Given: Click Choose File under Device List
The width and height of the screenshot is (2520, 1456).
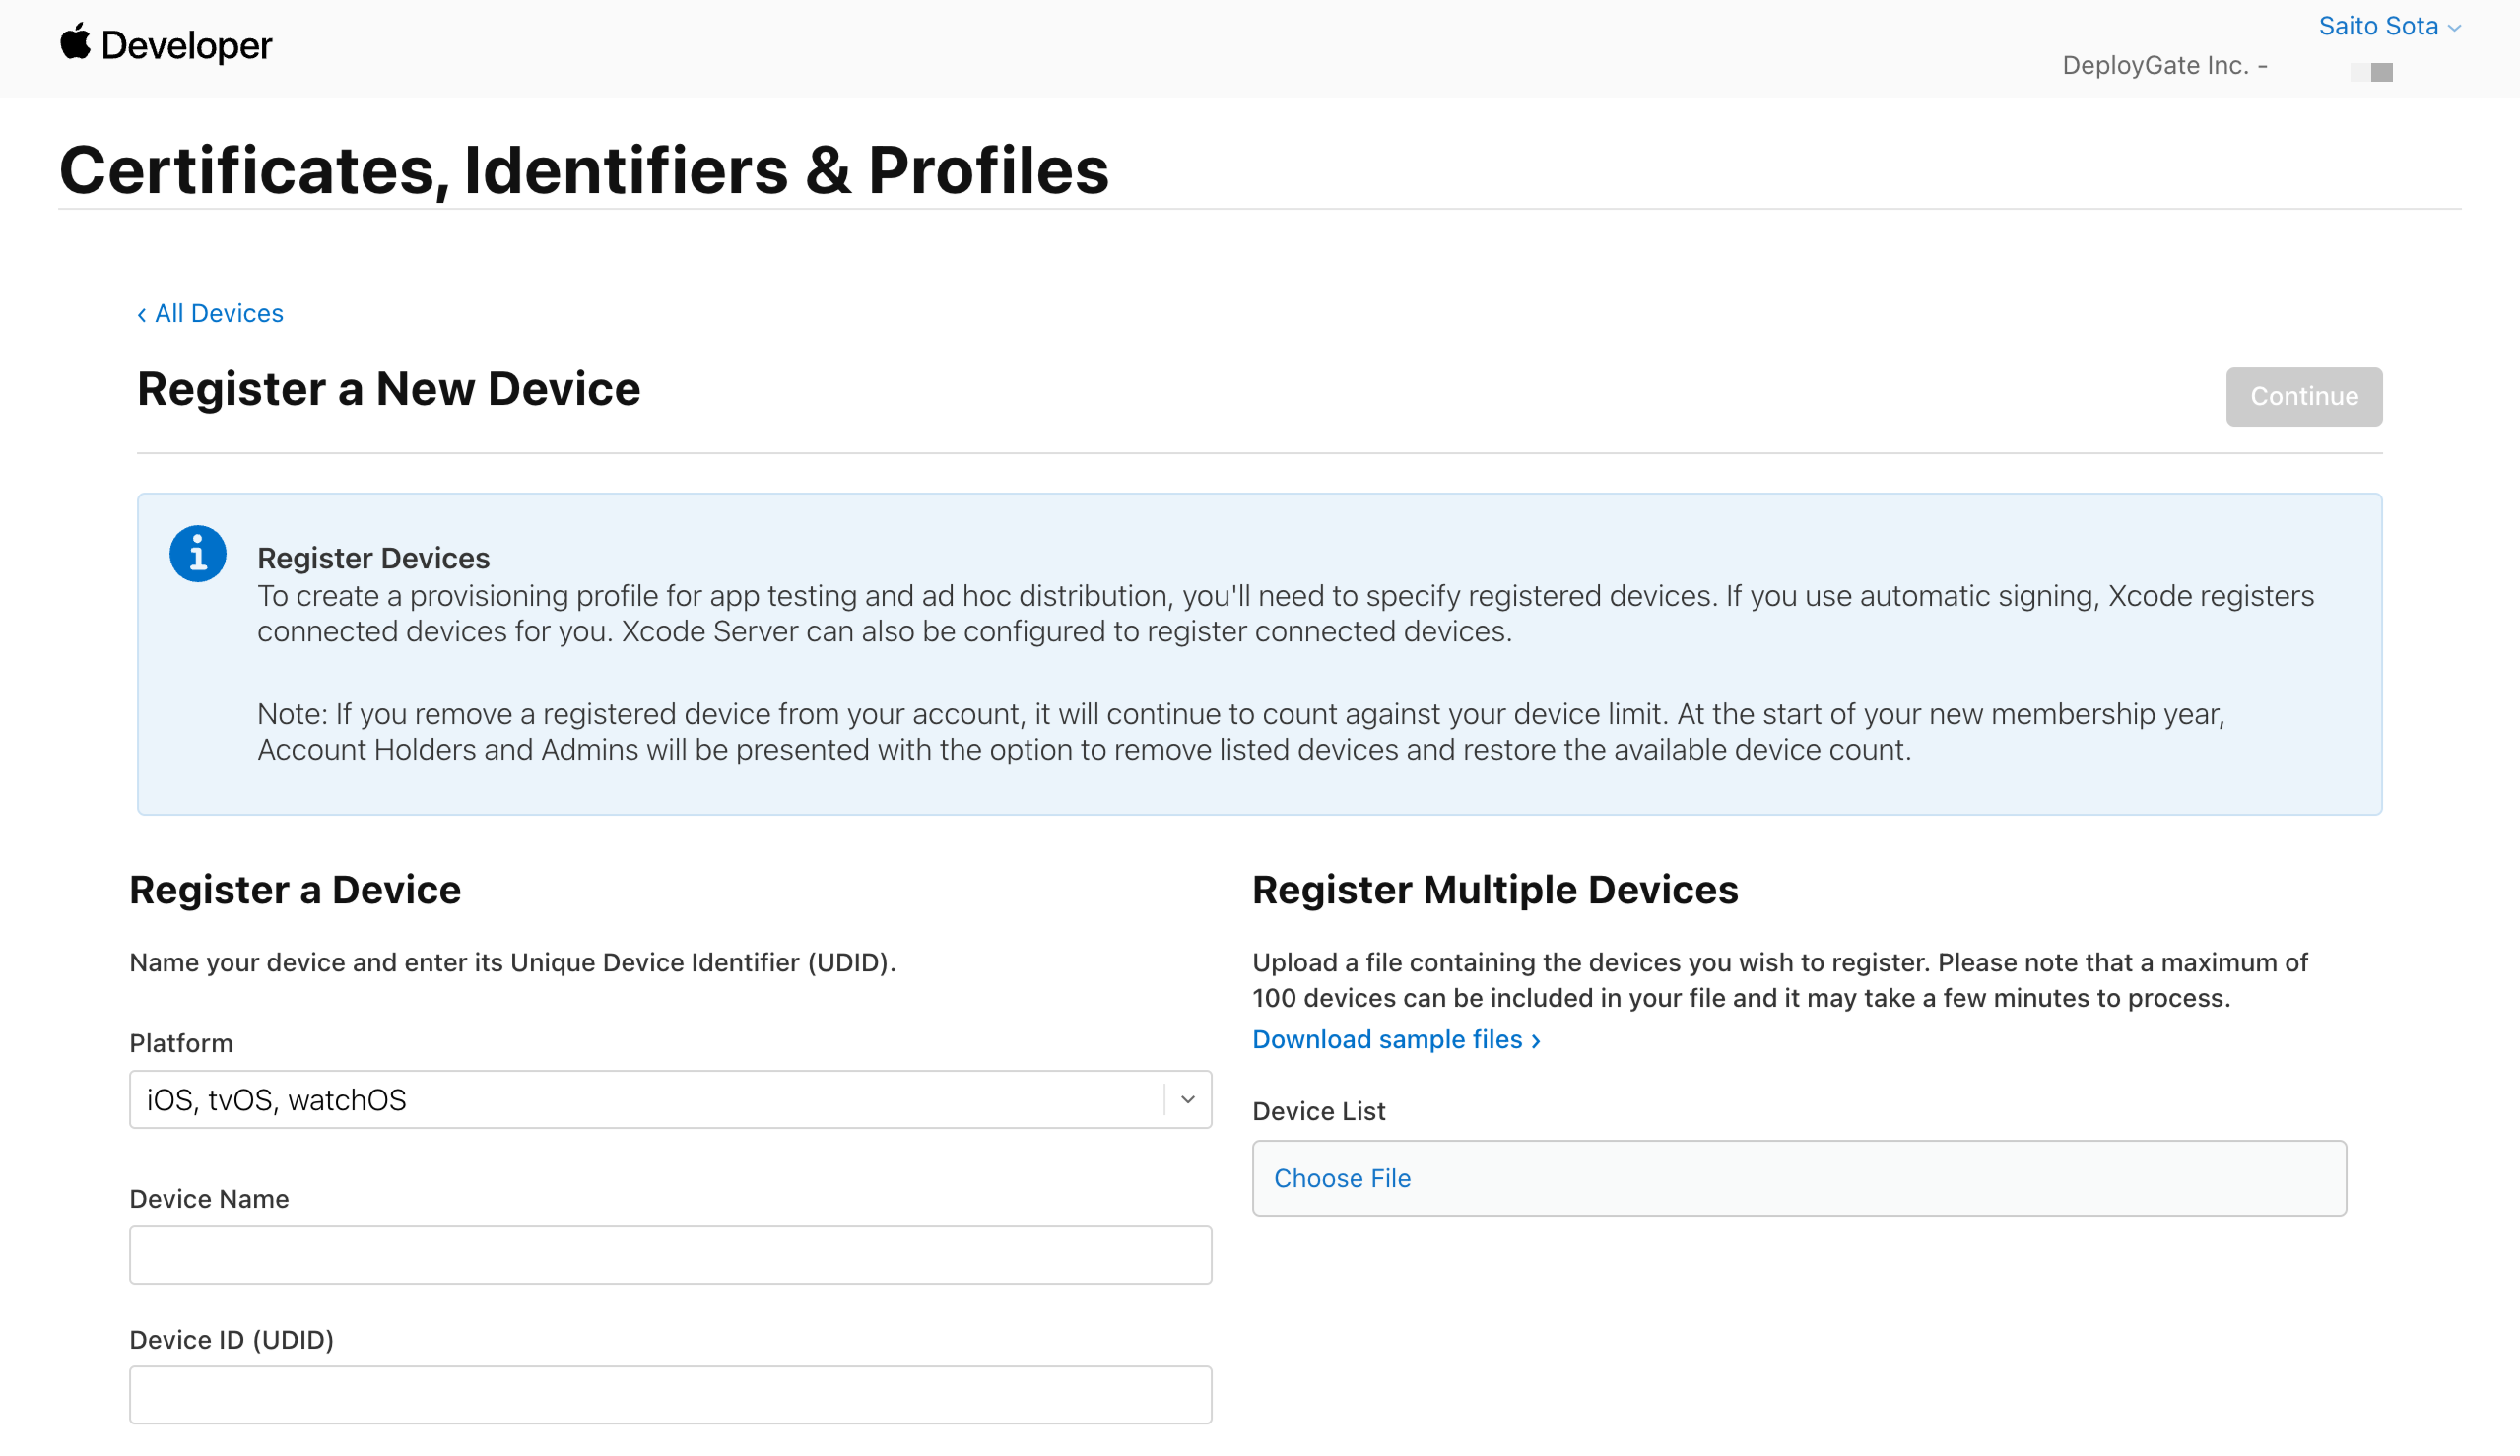Looking at the screenshot, I should coord(1342,1178).
